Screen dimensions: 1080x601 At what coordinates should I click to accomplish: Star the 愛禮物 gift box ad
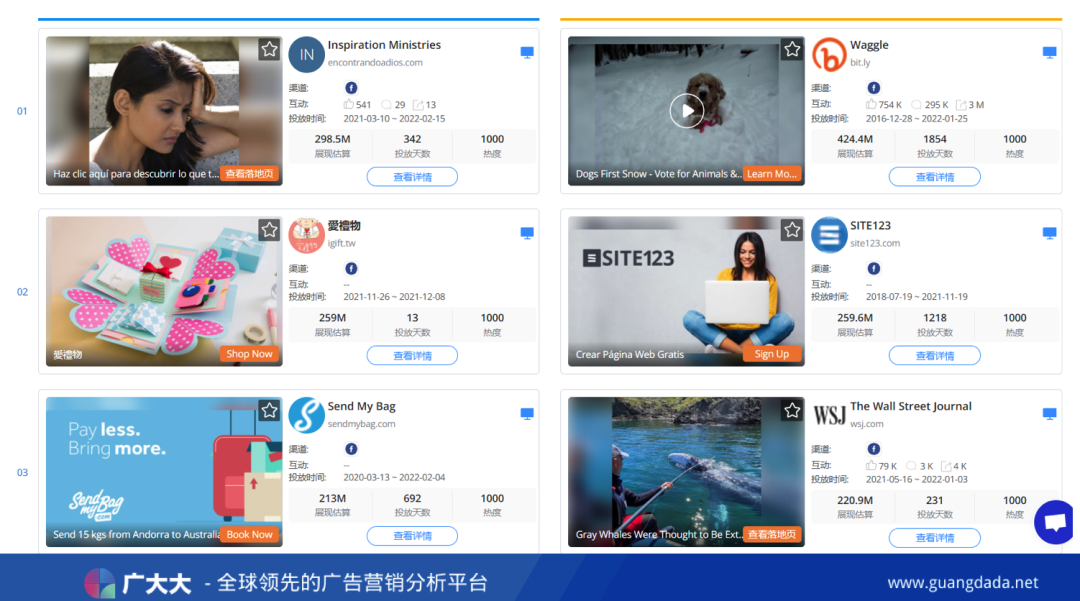click(x=269, y=230)
